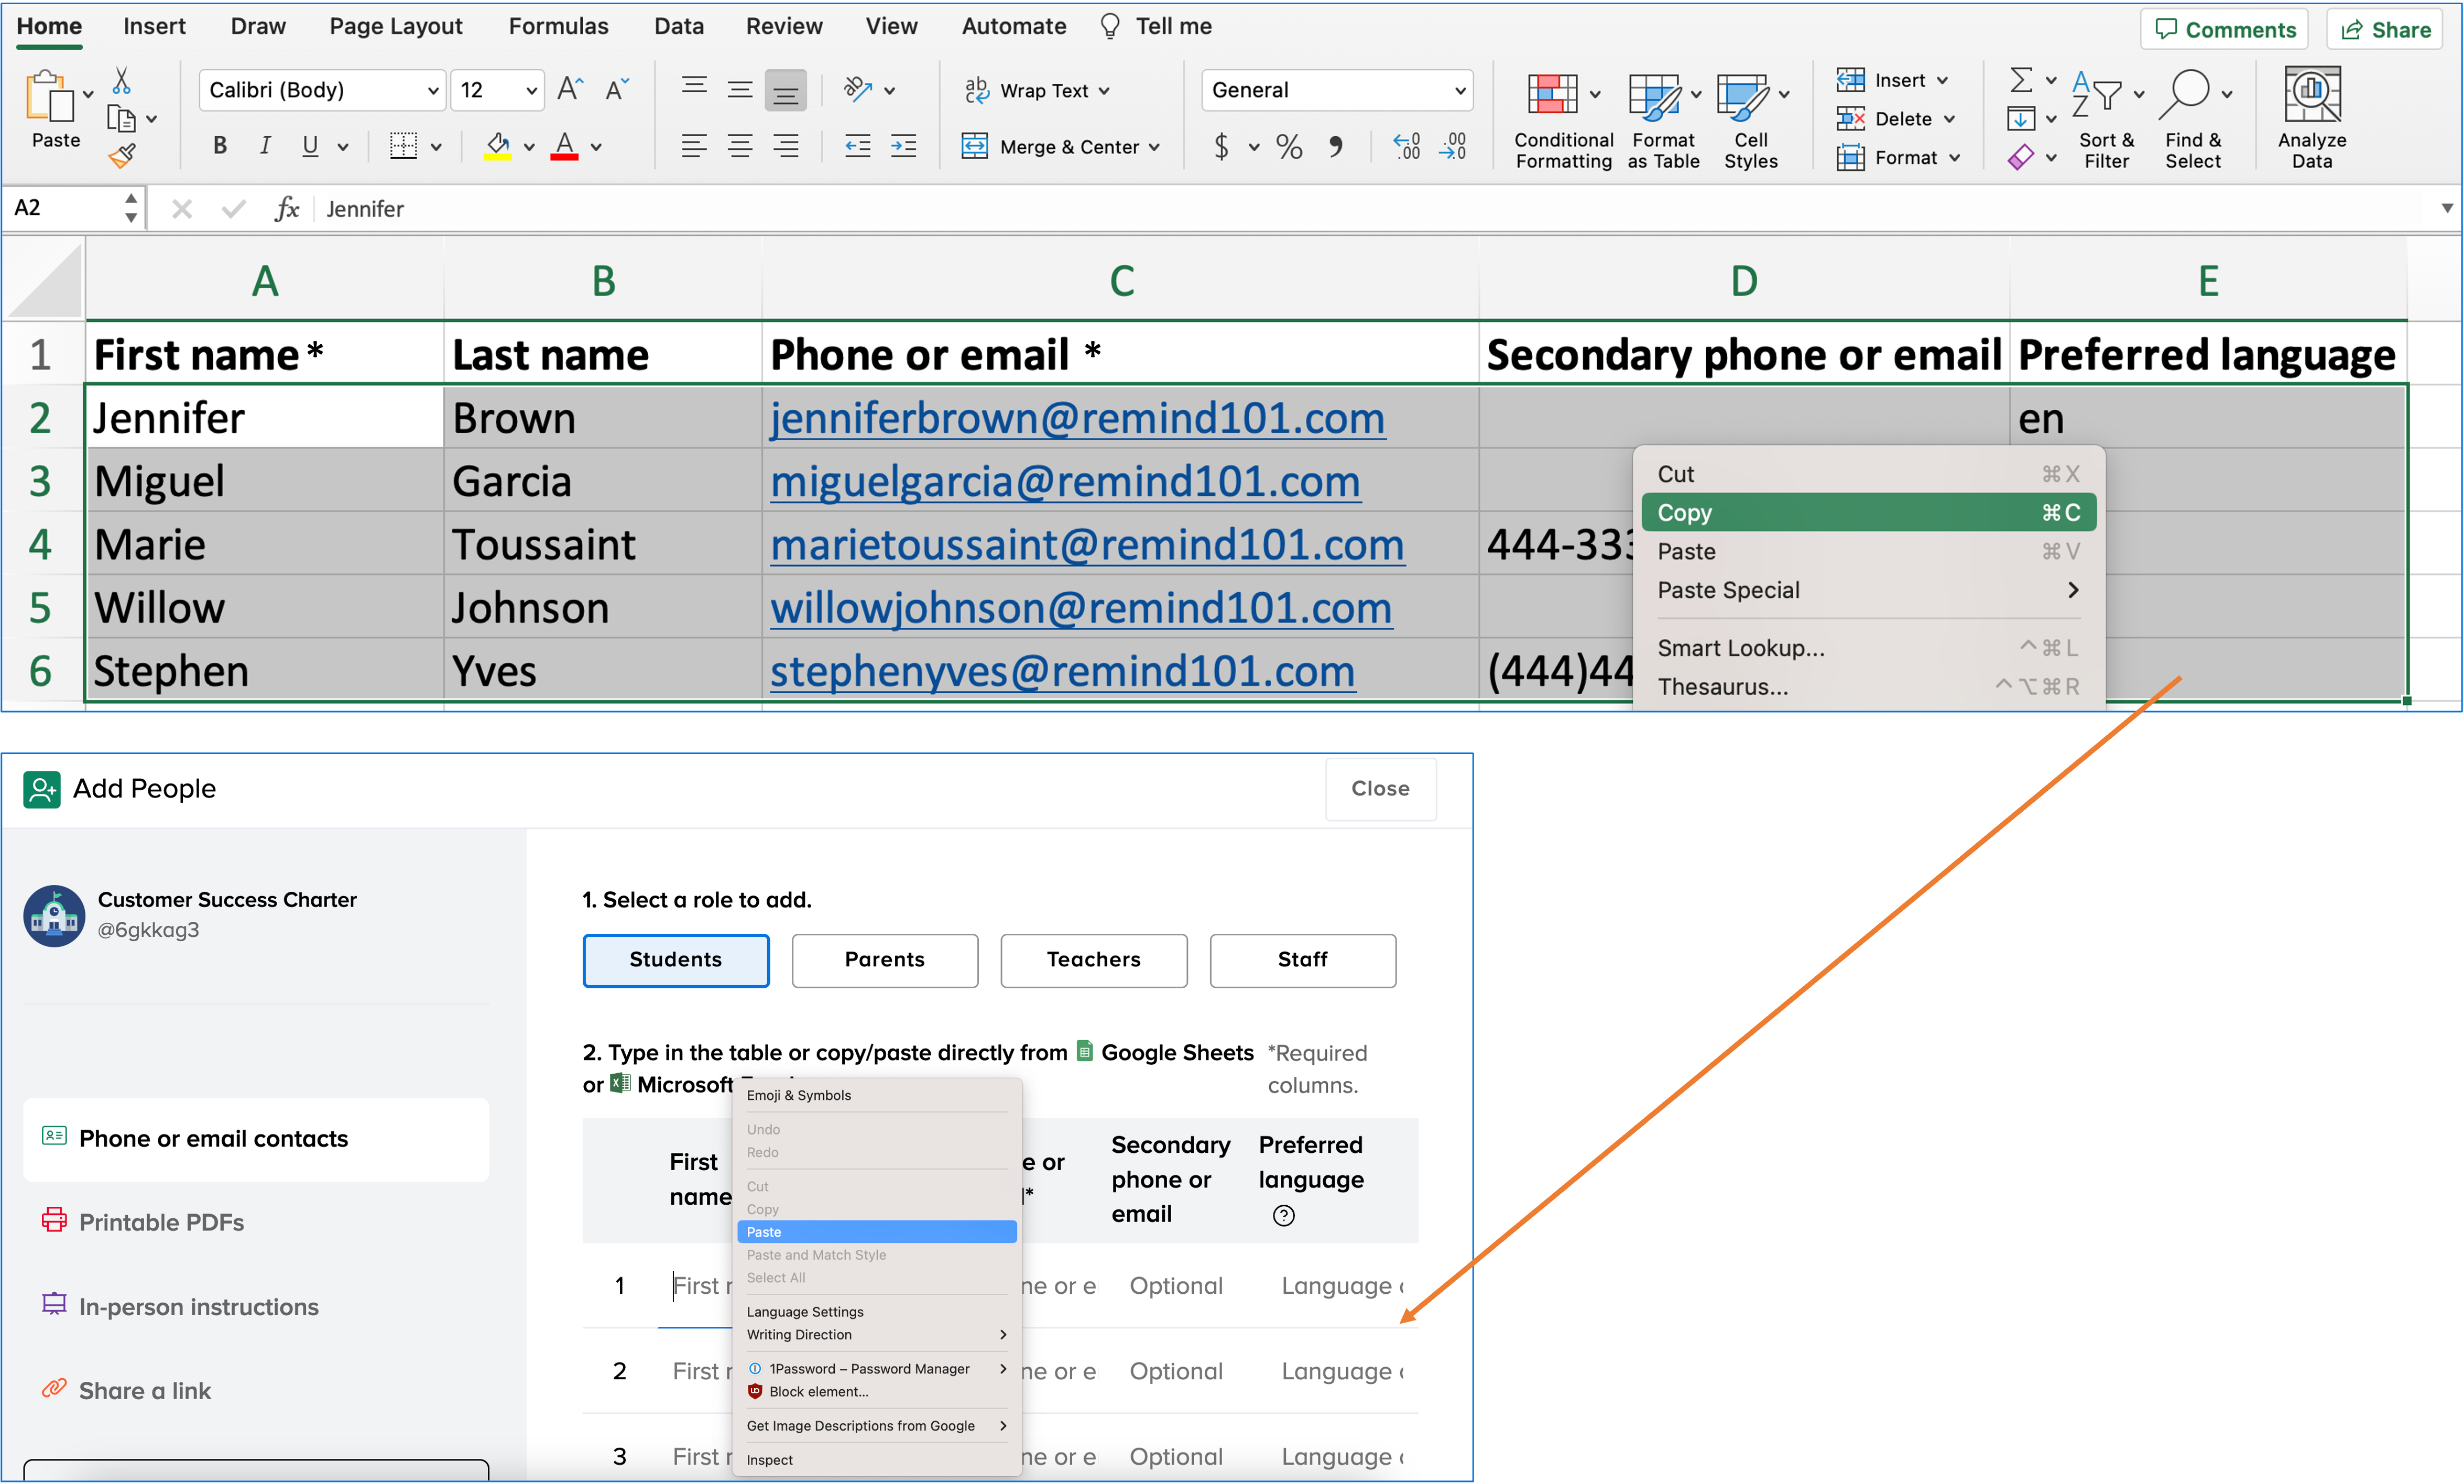
Task: Open the Calibri font name dropdown
Action: [x=433, y=91]
